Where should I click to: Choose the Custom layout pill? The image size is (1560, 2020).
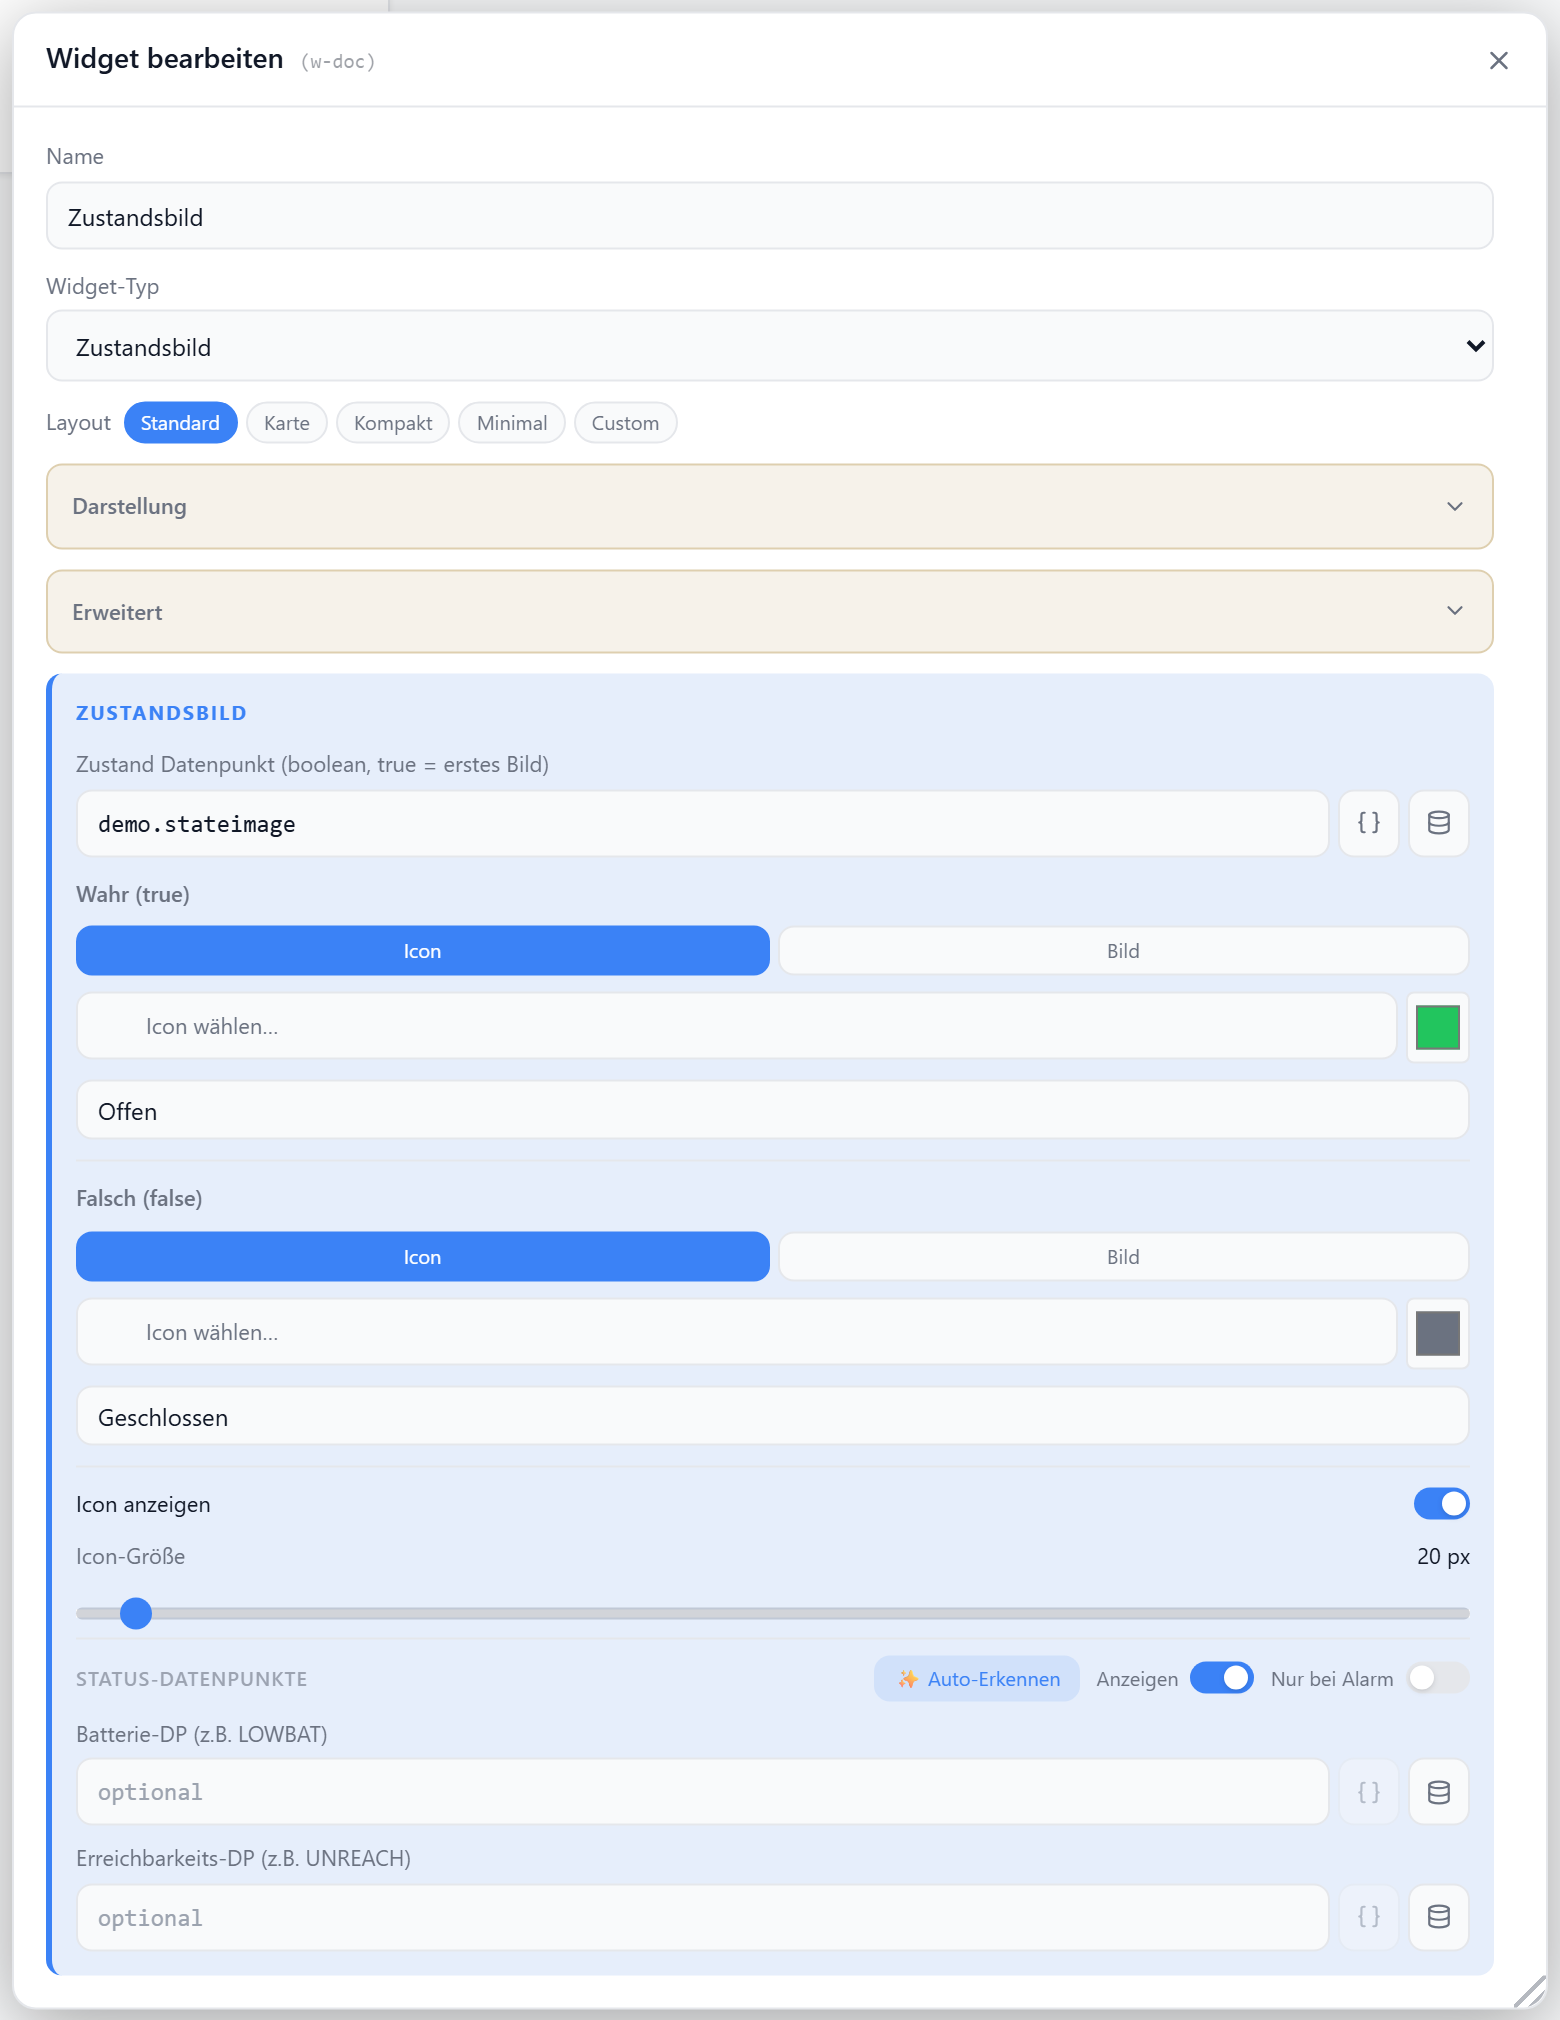(625, 423)
